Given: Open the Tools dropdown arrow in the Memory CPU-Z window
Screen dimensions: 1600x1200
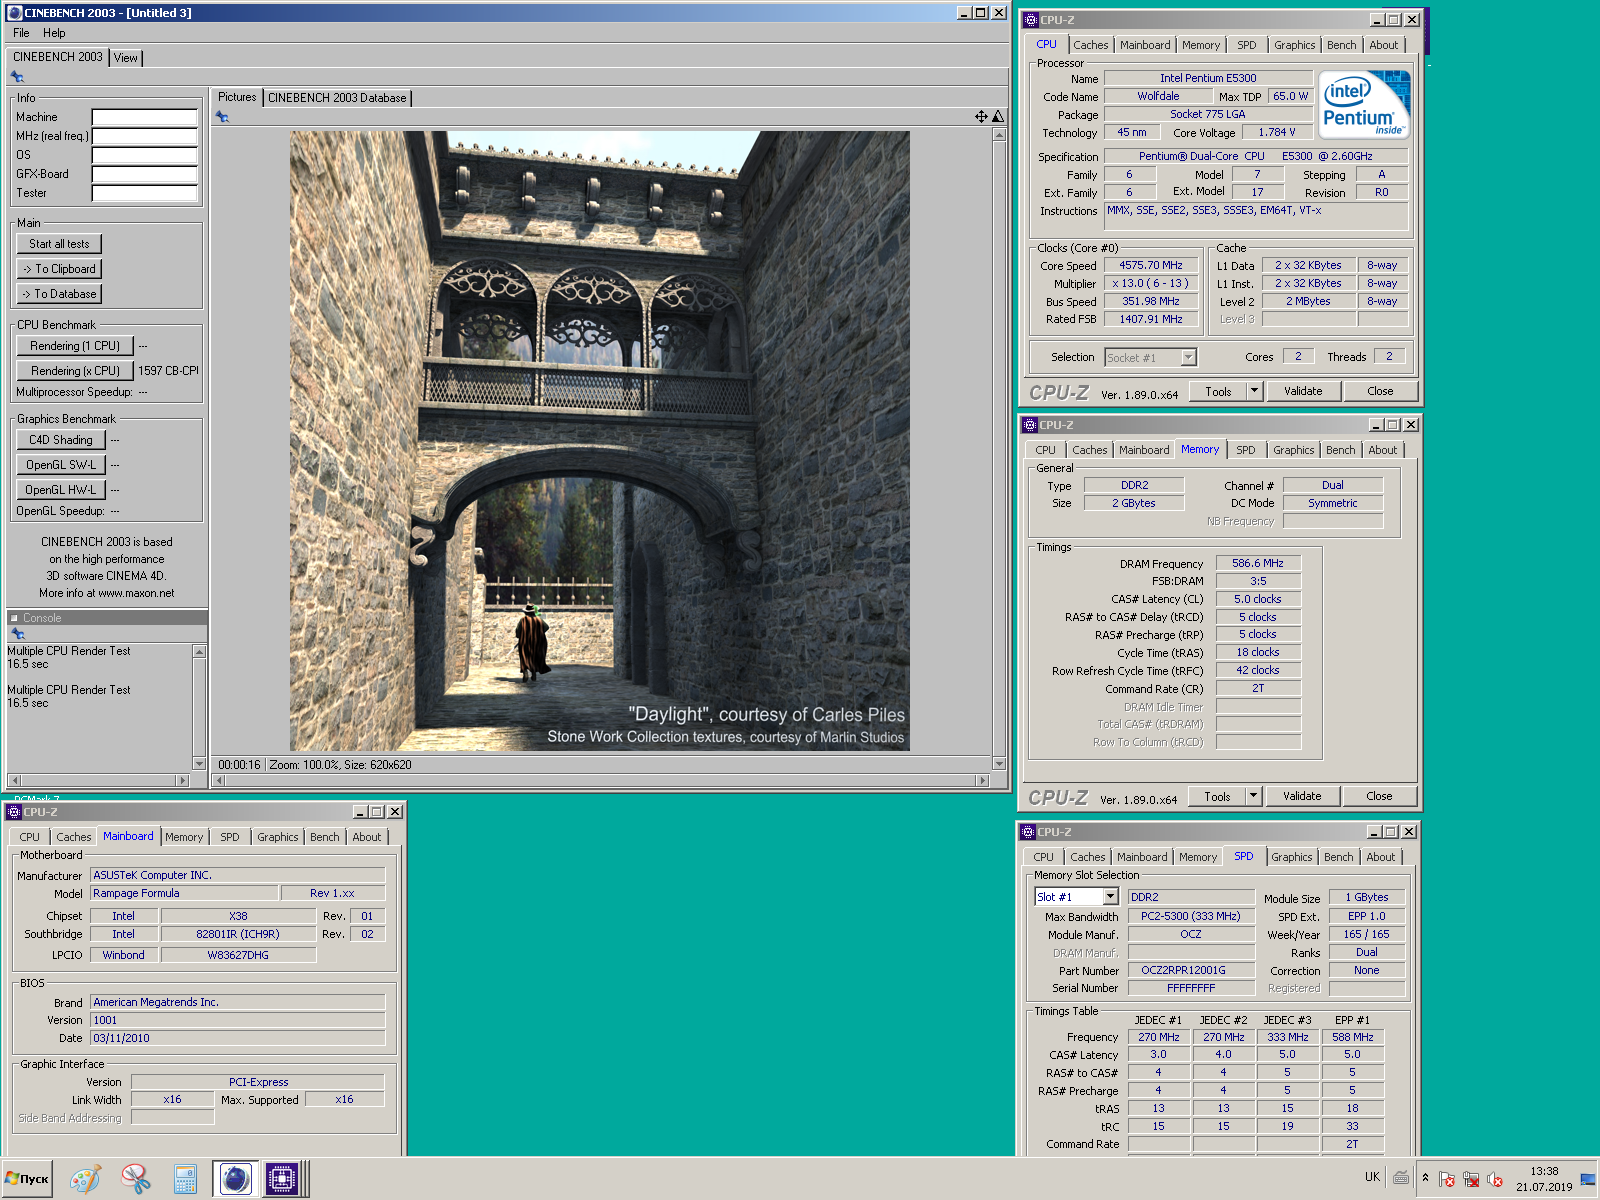Looking at the screenshot, I should (1254, 796).
